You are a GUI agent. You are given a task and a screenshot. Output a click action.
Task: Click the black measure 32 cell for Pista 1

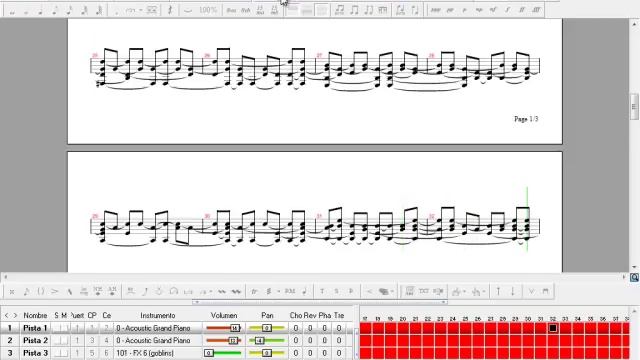coord(553,328)
